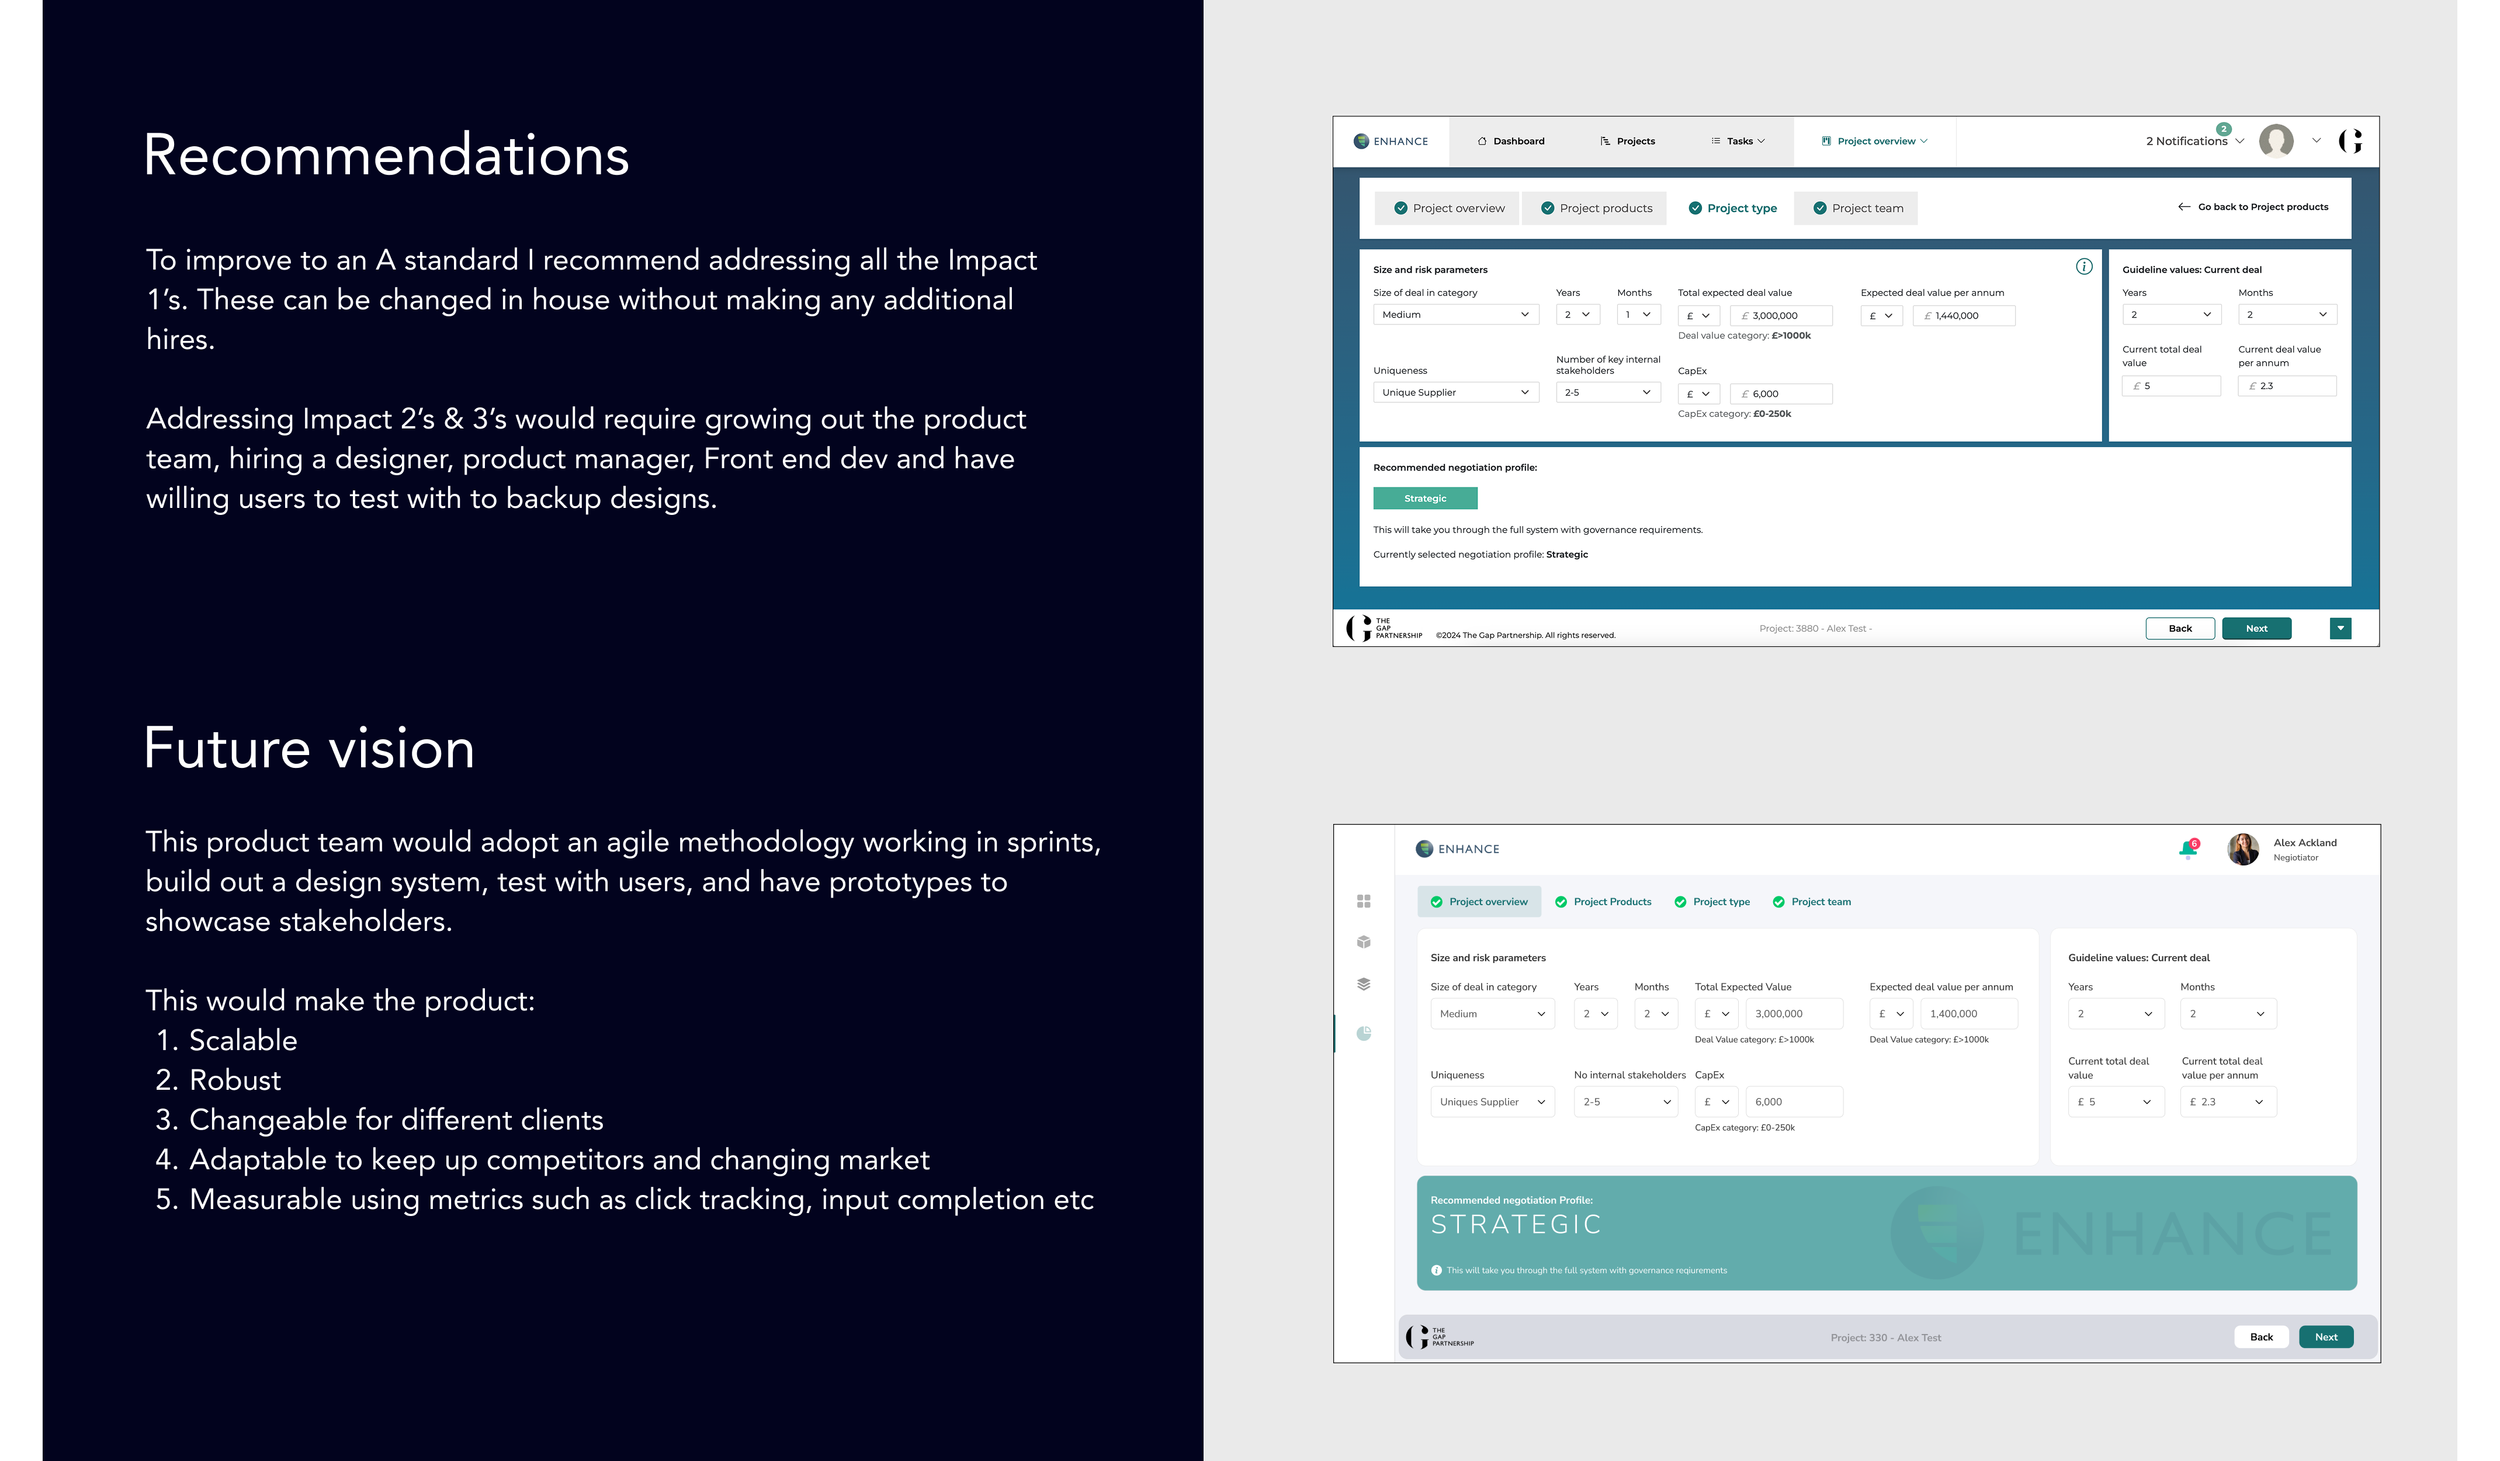Screen dimensions: 2500x1461
Task: Switch to Project overview tab in lower mockup
Action: (1479, 902)
